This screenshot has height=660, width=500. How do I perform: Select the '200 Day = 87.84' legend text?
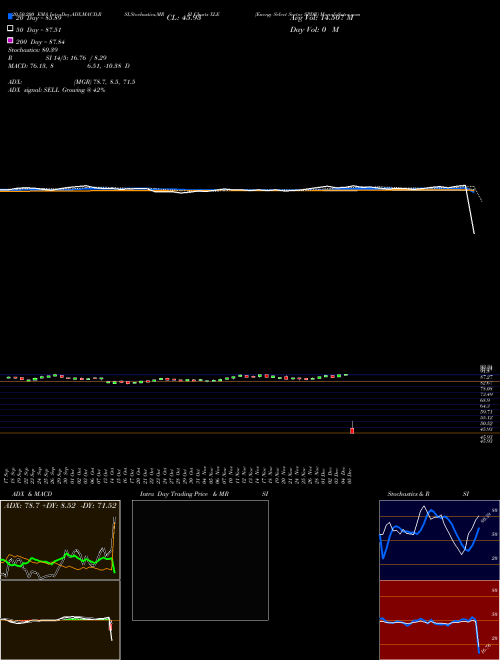coord(40,42)
